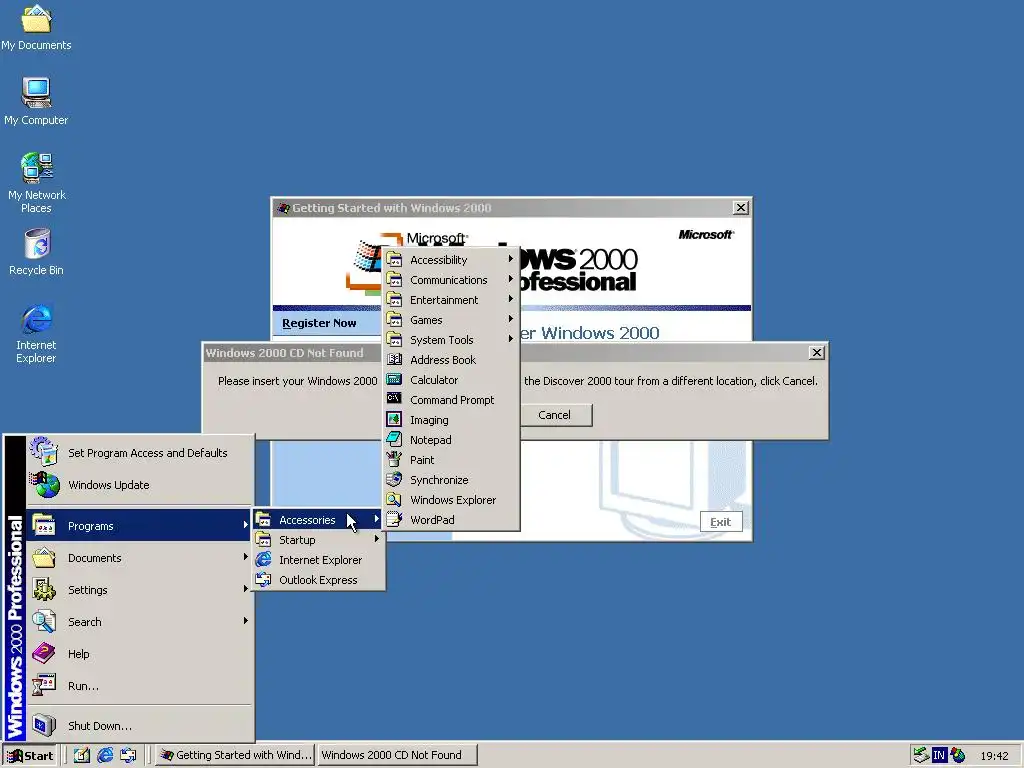Click the 19:42 clock in the system tray

coord(994,756)
